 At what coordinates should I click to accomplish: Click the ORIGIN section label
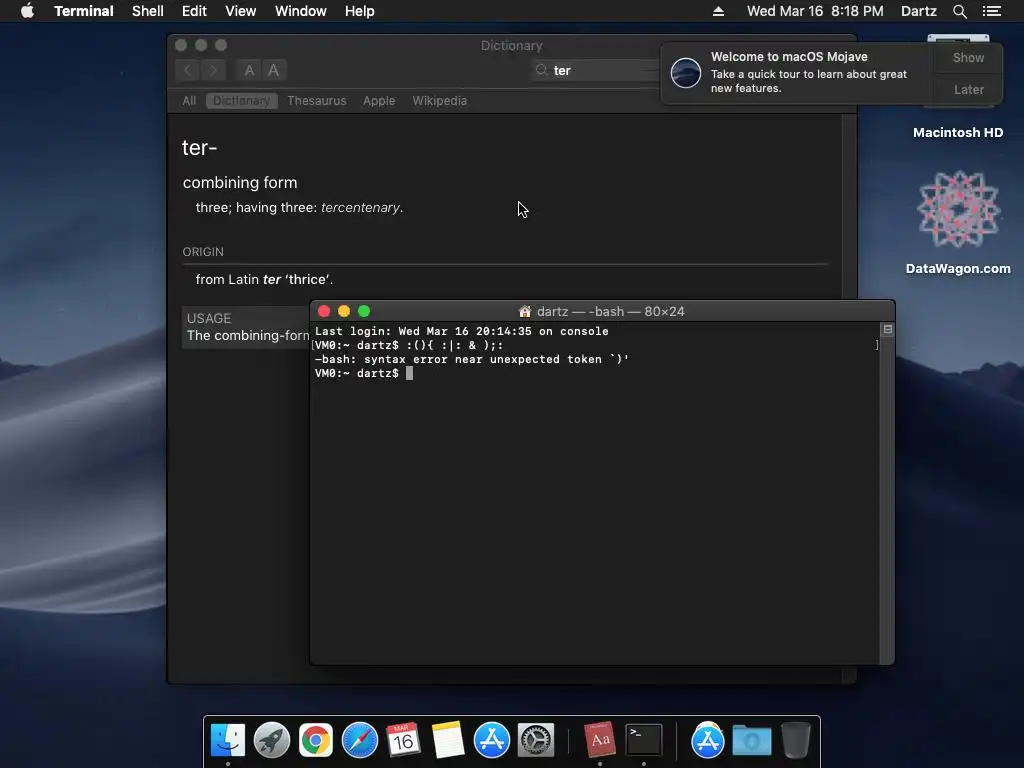tap(203, 251)
